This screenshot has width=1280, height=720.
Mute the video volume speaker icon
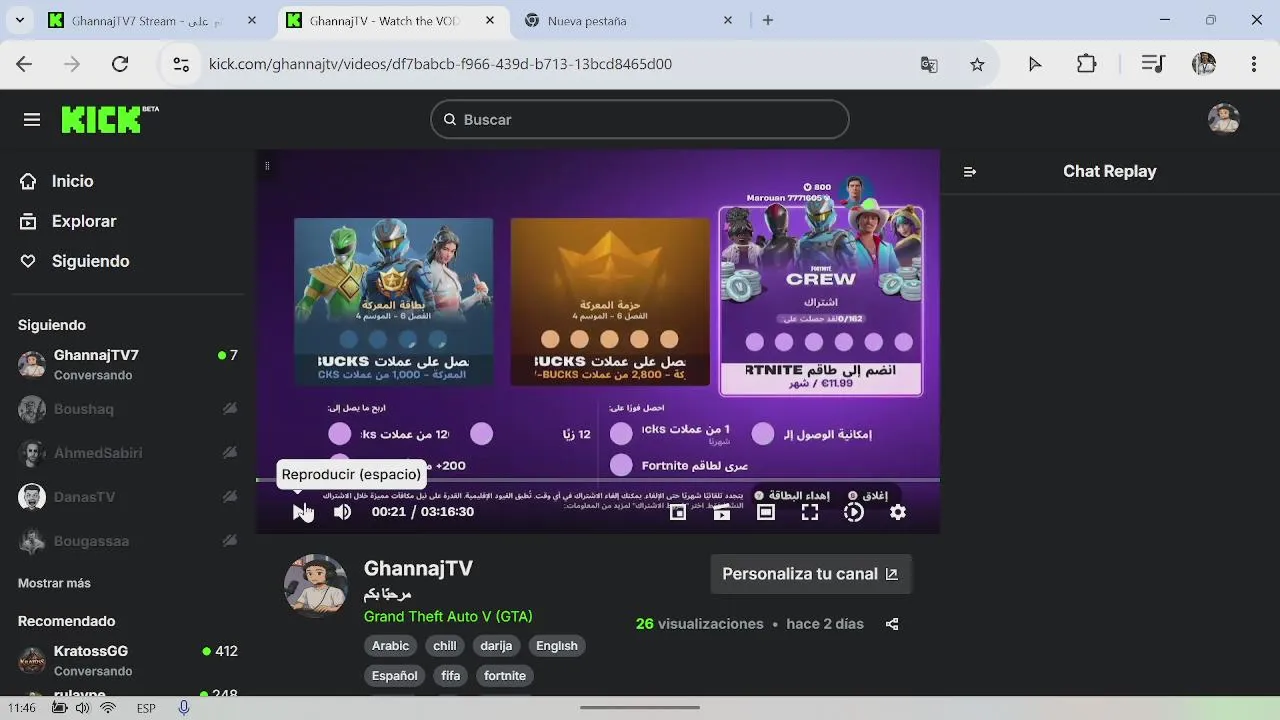pyautogui.click(x=342, y=512)
